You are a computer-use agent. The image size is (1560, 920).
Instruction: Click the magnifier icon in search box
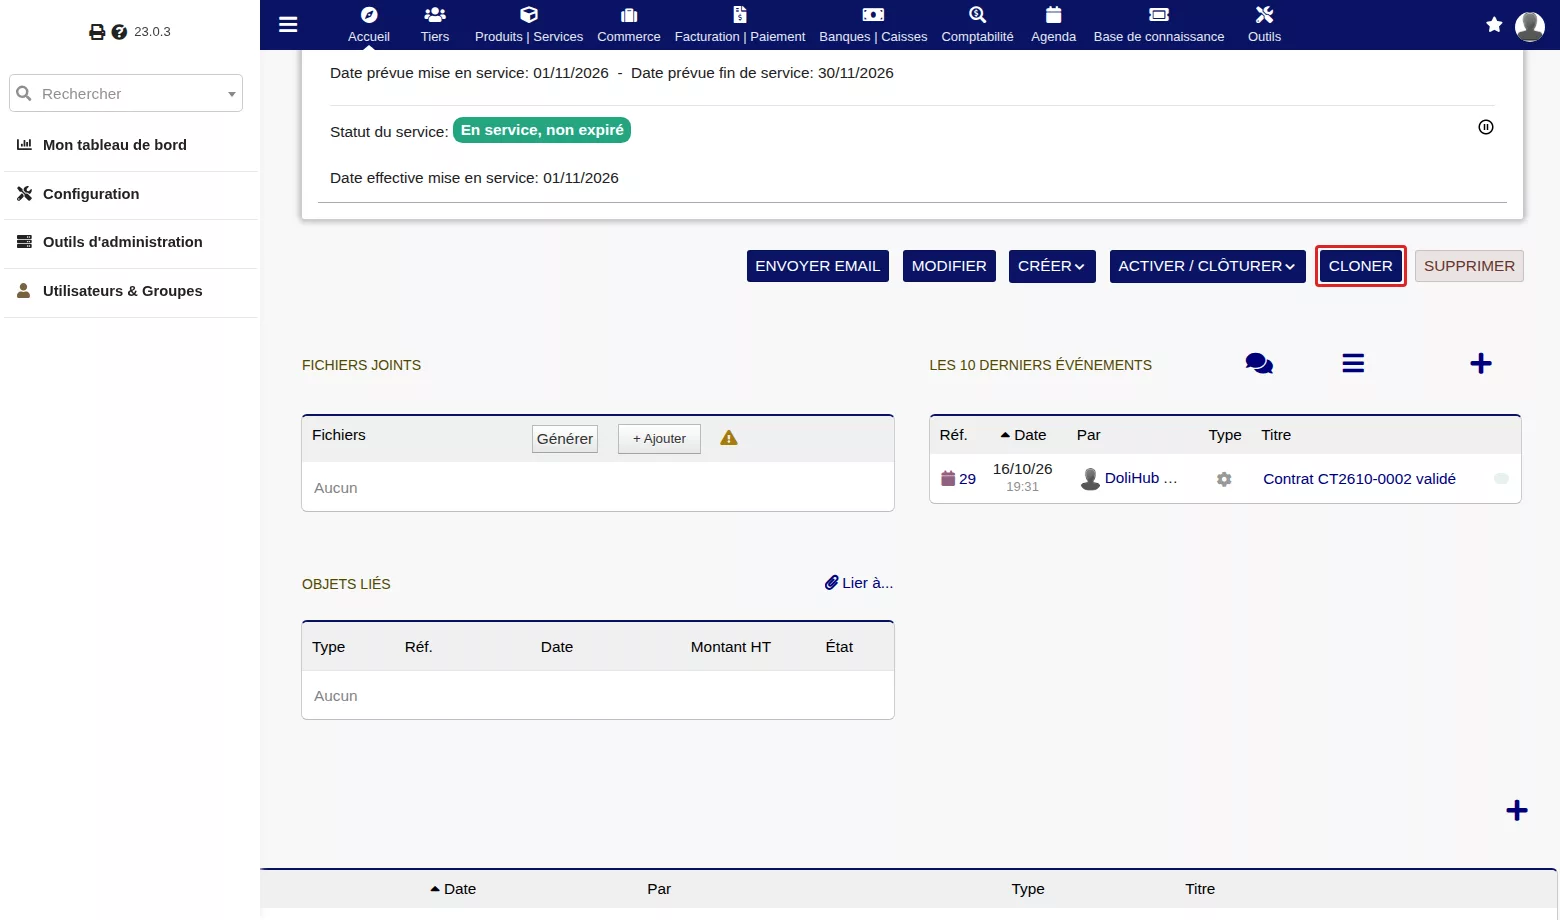24,93
